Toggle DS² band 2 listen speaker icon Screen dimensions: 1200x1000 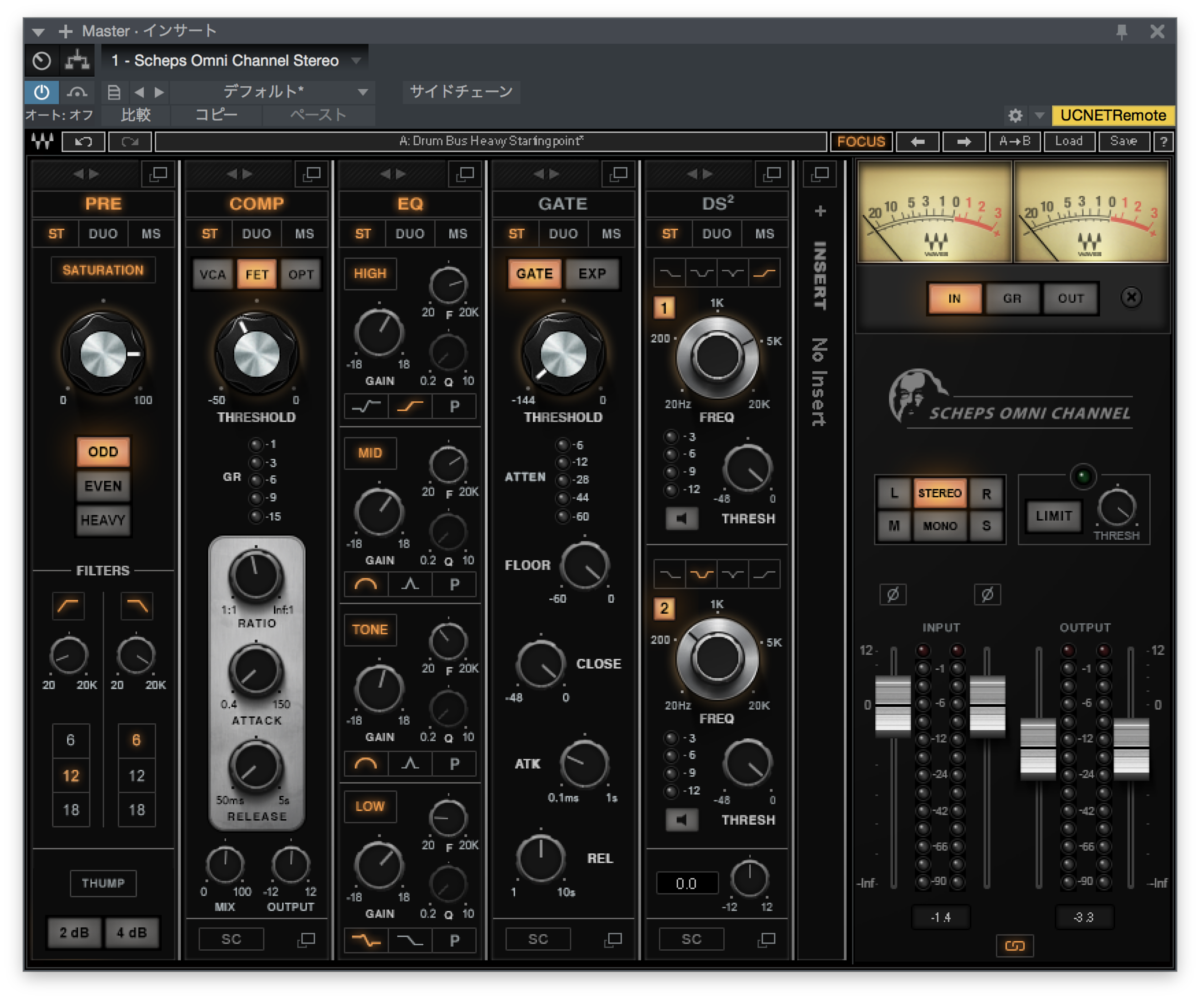pyautogui.click(x=682, y=820)
